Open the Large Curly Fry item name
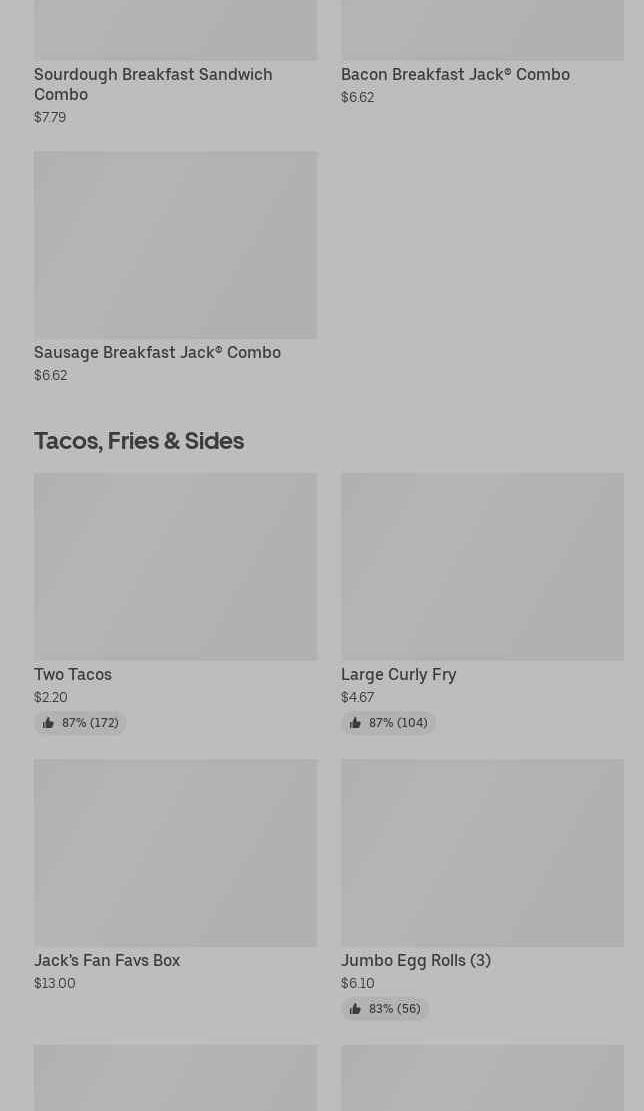Viewport: 644px width, 1111px height. pyautogui.click(x=398, y=674)
